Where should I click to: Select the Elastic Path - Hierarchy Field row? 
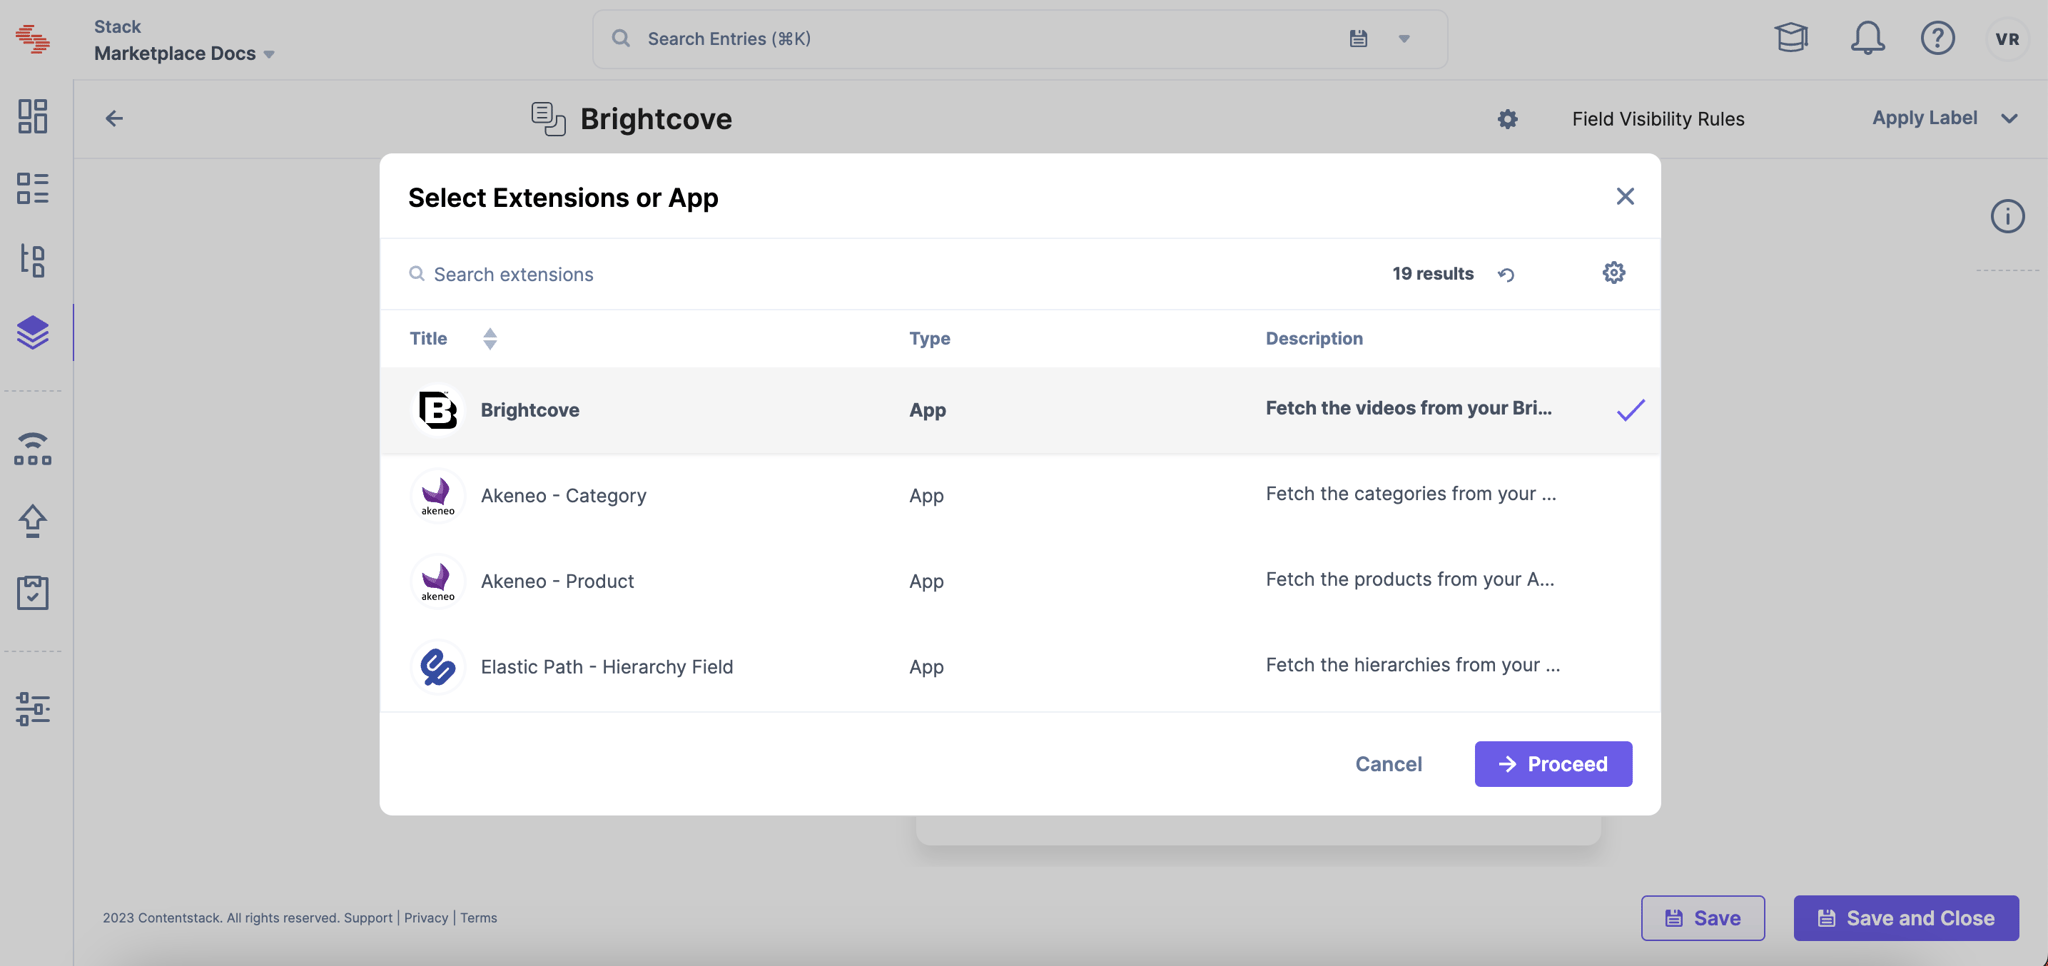[x=1020, y=667]
